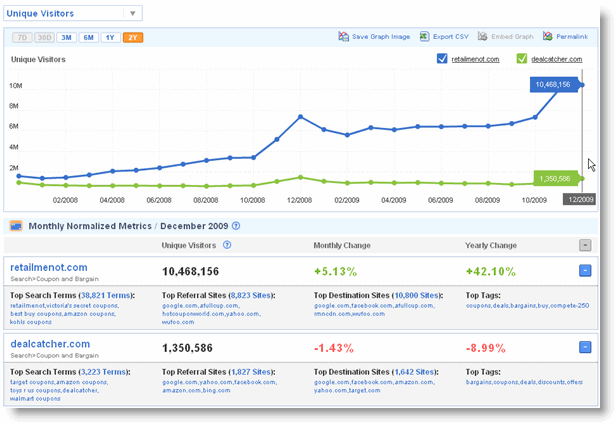Select the 30D time range

pos(44,38)
